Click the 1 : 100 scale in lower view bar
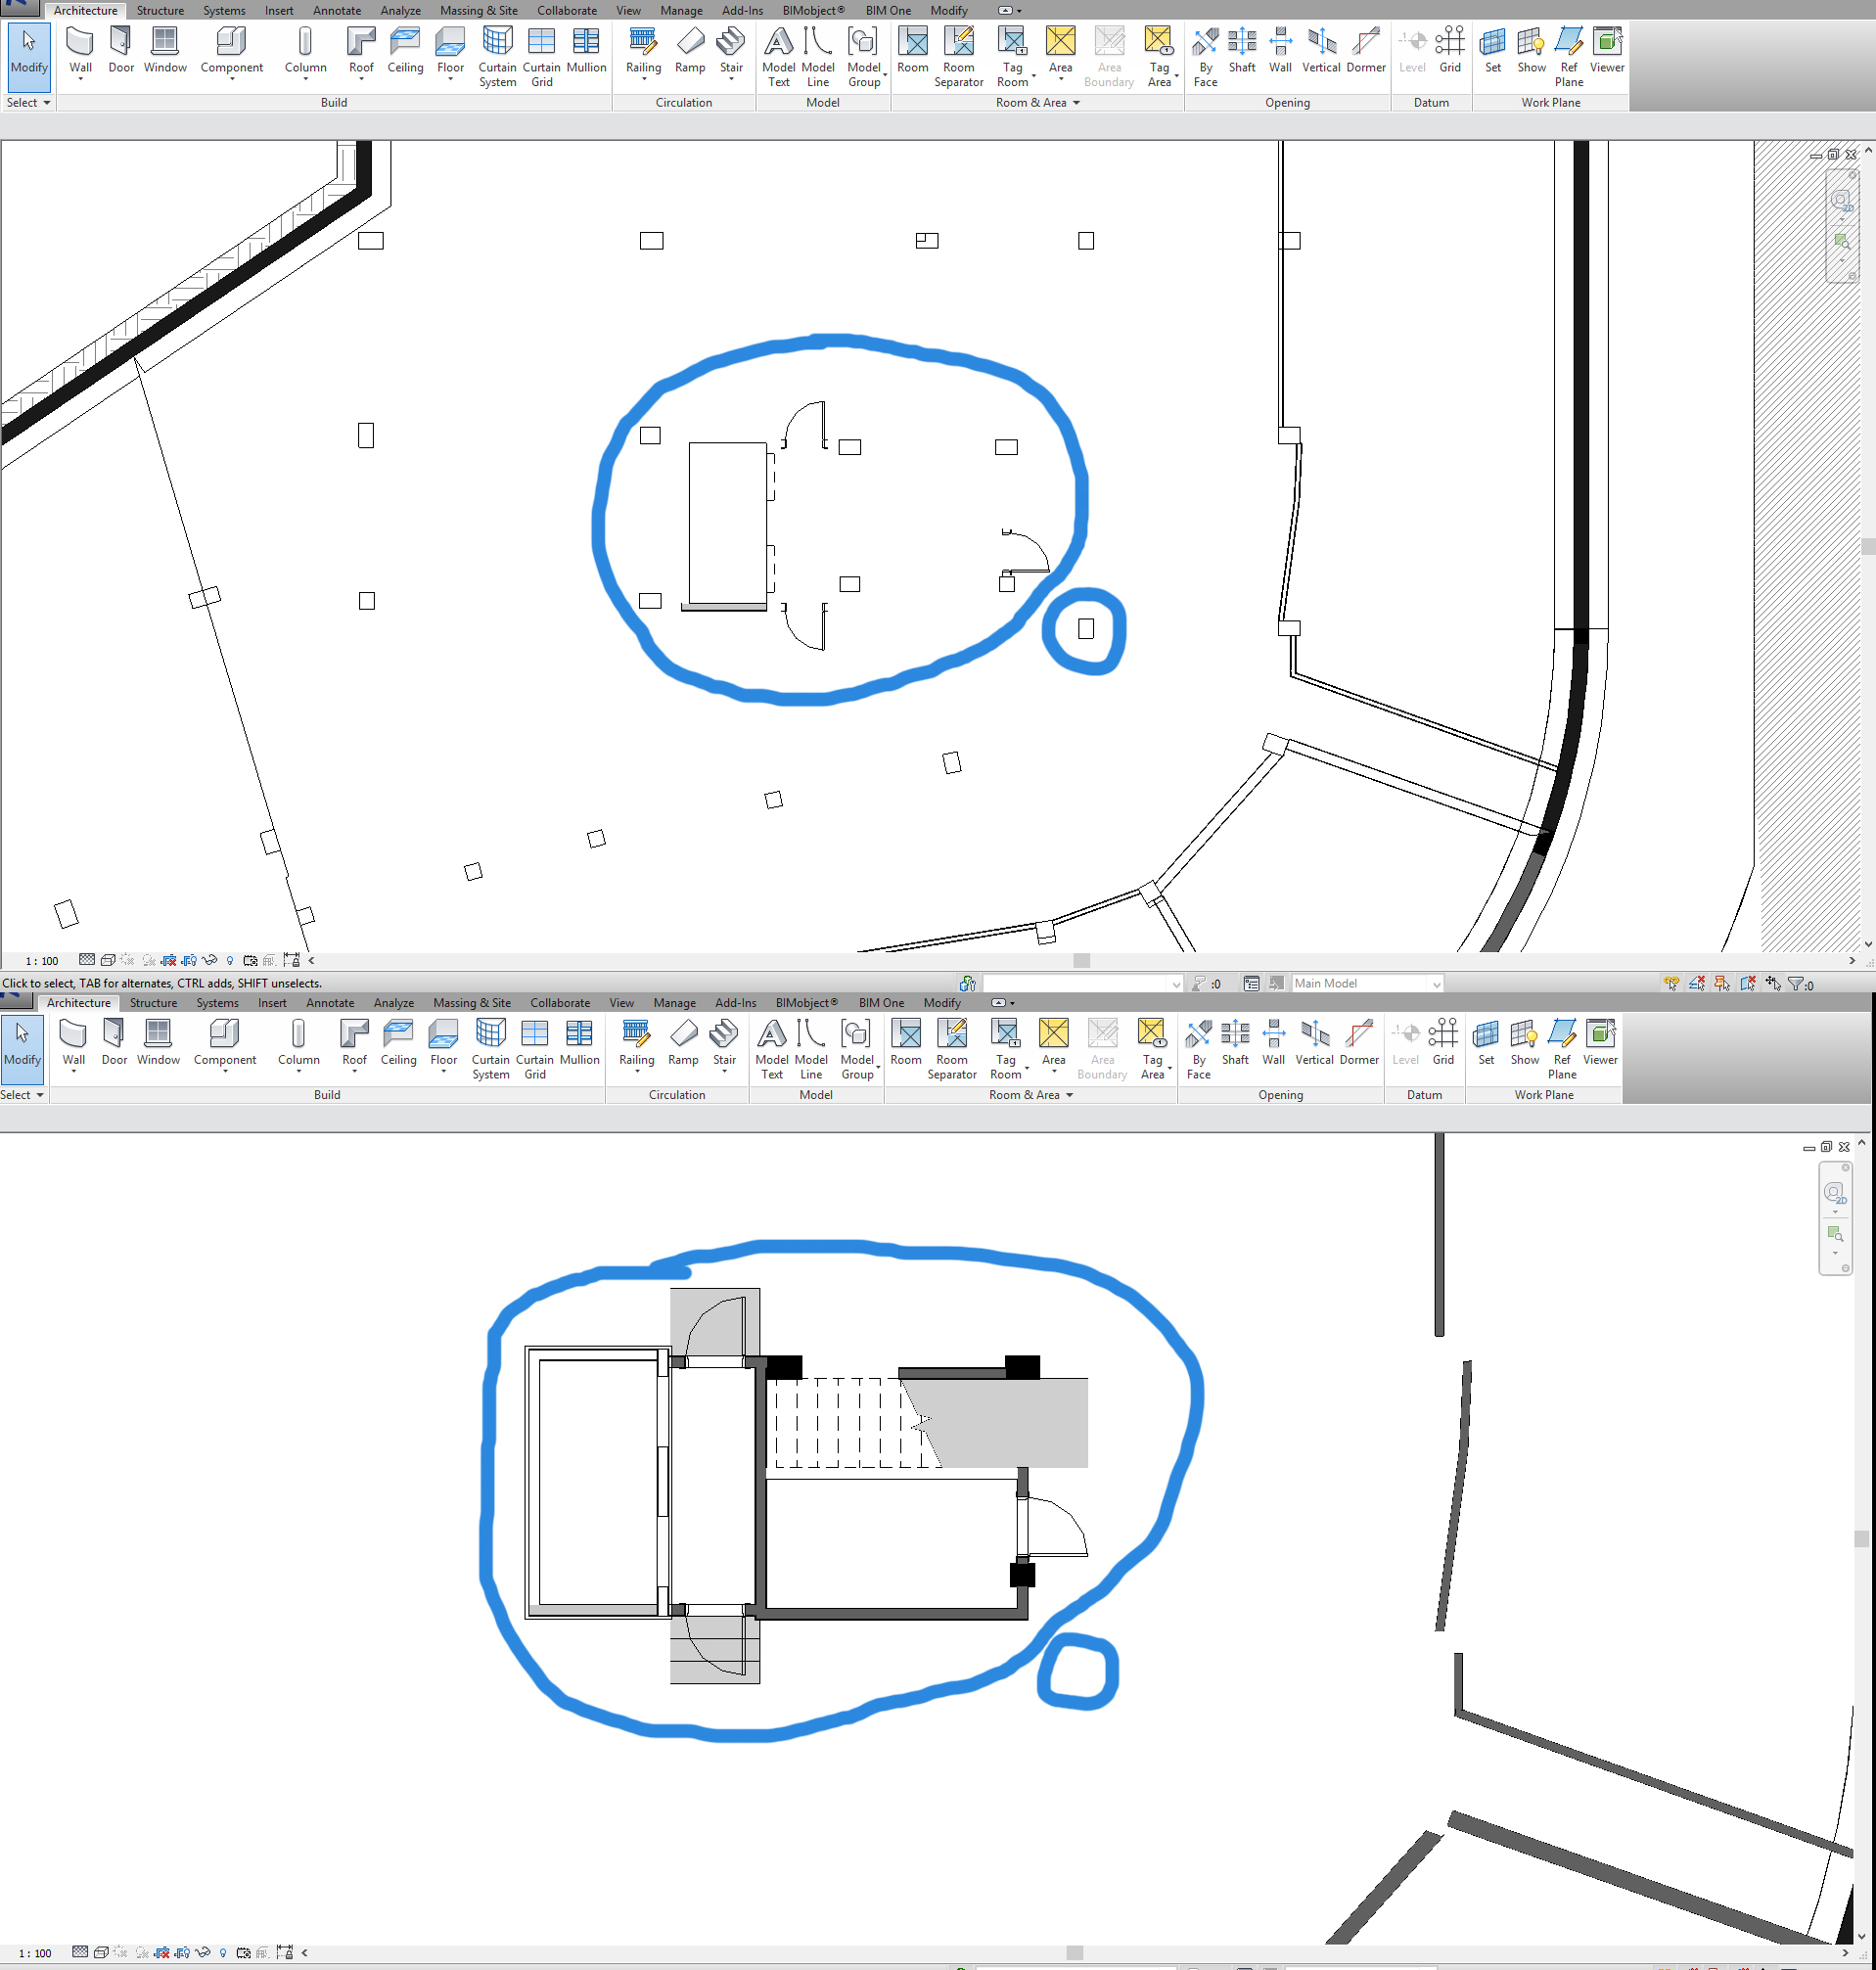Viewport: 1876px width, 1970px height. click(x=35, y=1952)
